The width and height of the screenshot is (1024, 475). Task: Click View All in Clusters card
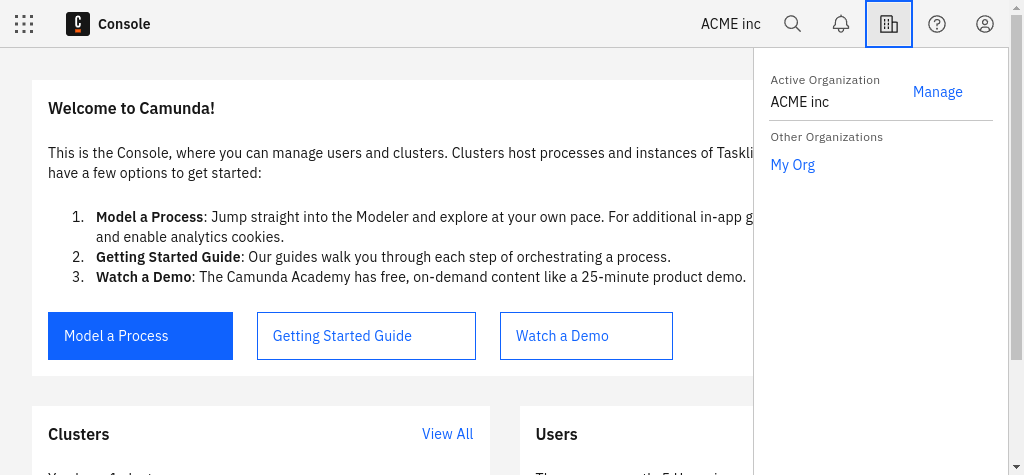point(447,434)
